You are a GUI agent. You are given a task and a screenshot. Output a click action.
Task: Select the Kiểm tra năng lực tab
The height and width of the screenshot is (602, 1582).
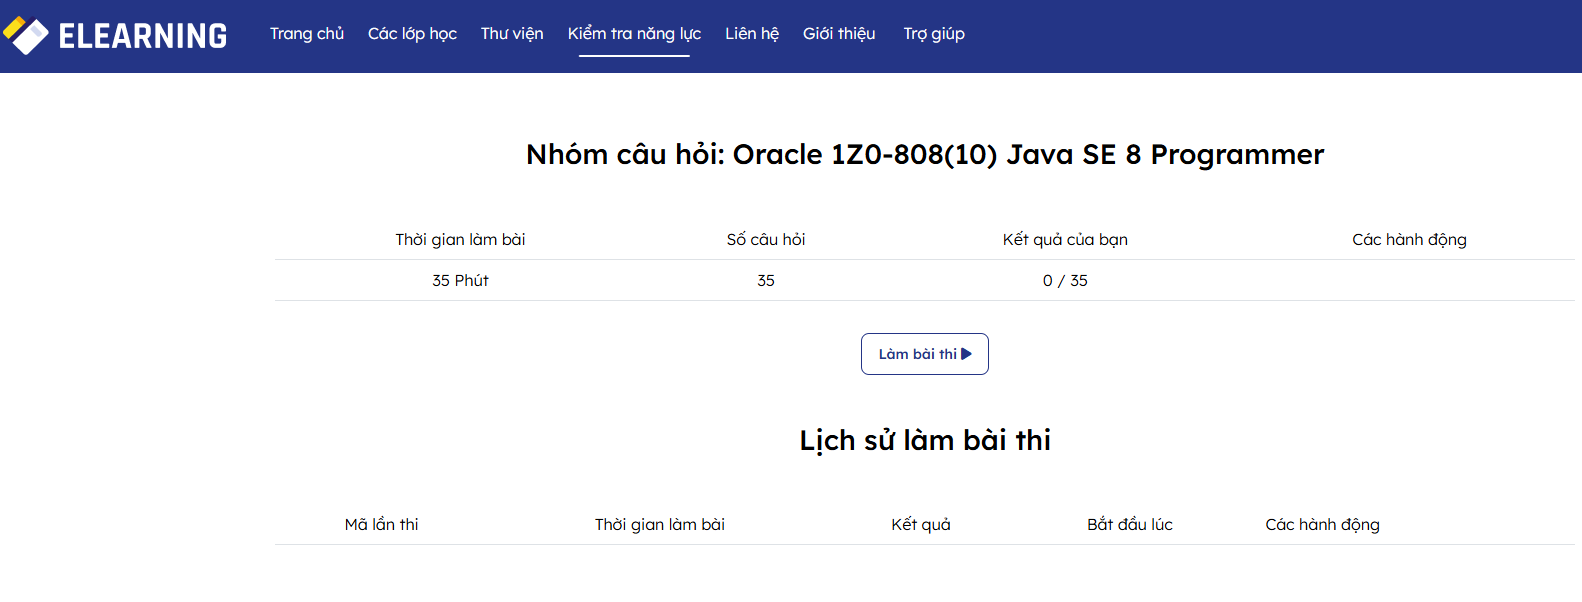(634, 34)
